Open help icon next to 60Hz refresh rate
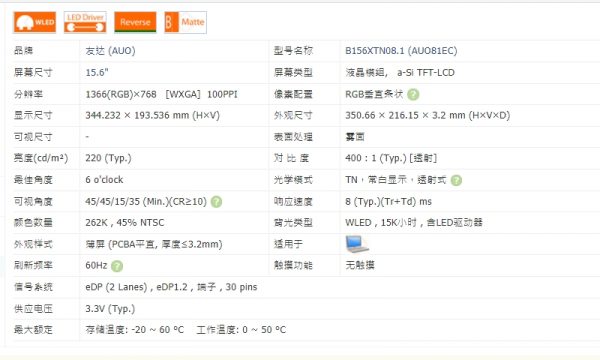 click(x=117, y=266)
